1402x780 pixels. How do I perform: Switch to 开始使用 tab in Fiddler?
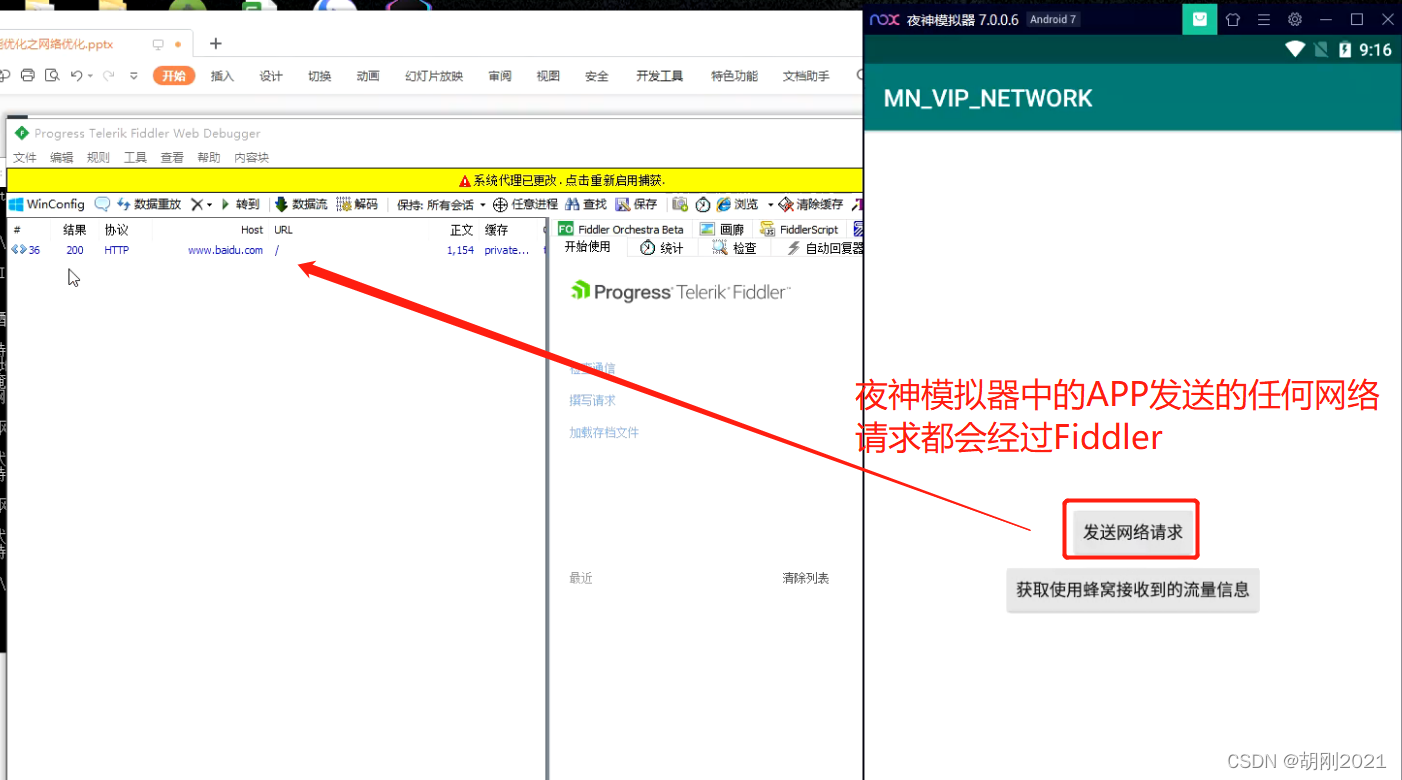click(588, 247)
